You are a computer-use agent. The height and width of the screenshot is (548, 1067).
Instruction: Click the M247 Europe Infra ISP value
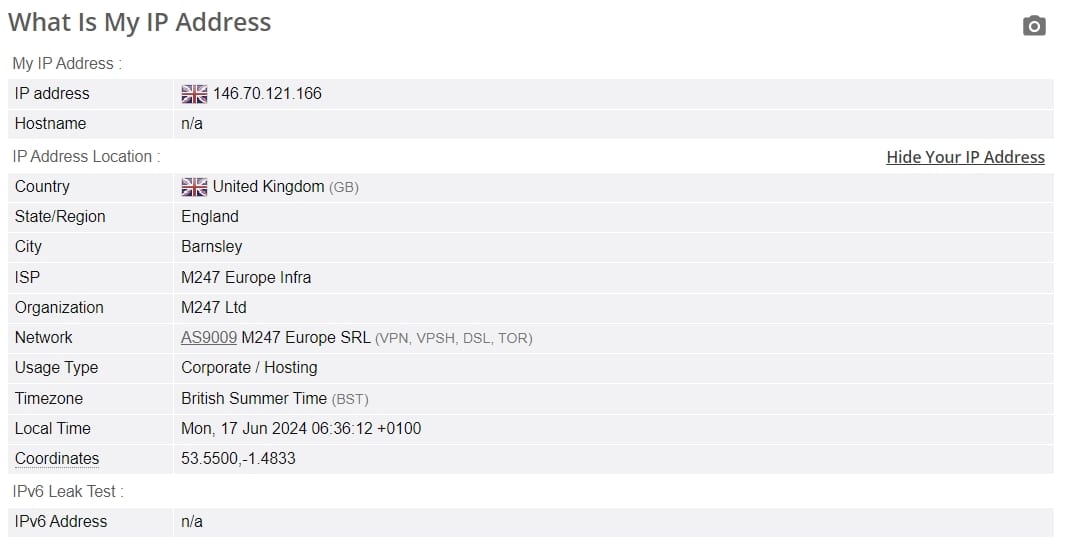(246, 278)
